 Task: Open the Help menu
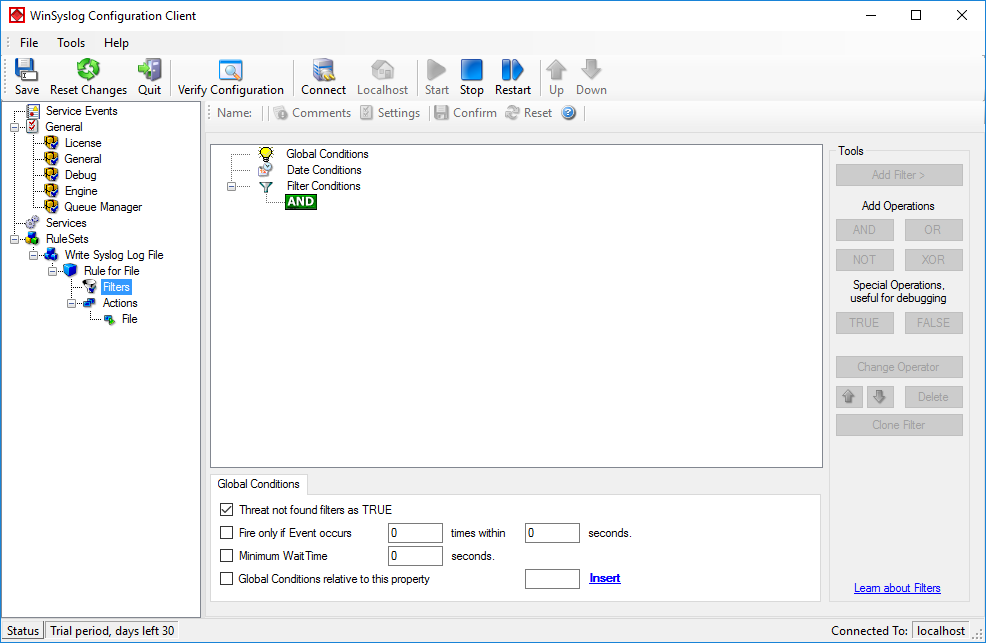pos(116,43)
